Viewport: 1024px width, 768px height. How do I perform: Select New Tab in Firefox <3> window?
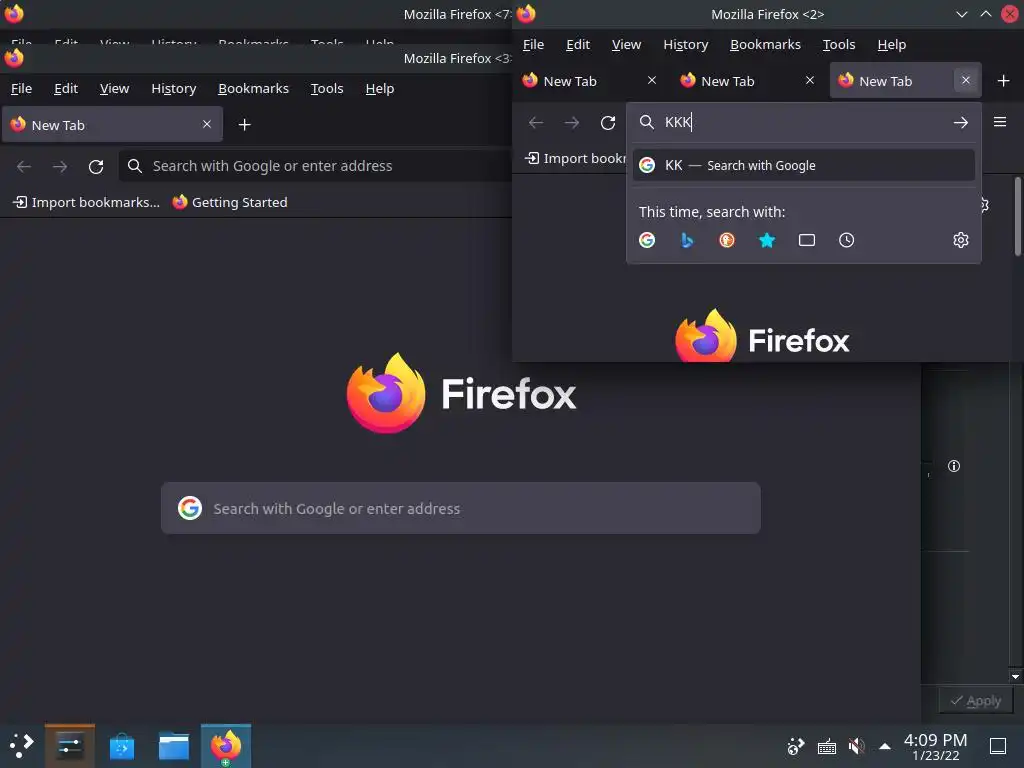112,124
